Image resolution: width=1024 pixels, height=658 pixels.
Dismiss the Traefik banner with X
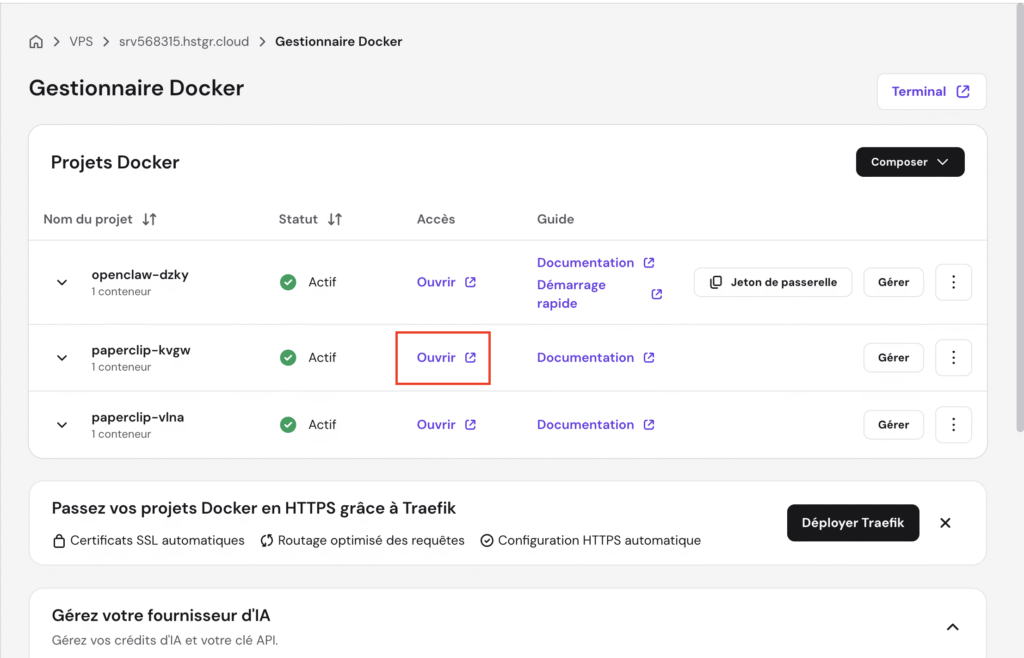coord(945,523)
